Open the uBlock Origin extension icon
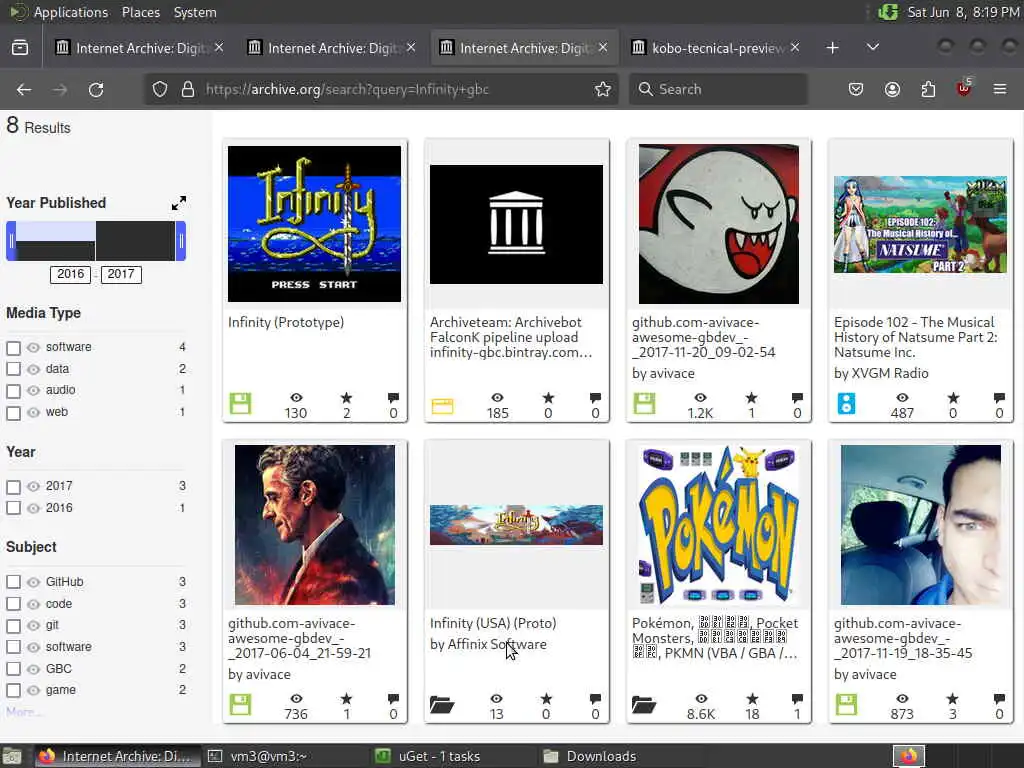 coord(964,88)
